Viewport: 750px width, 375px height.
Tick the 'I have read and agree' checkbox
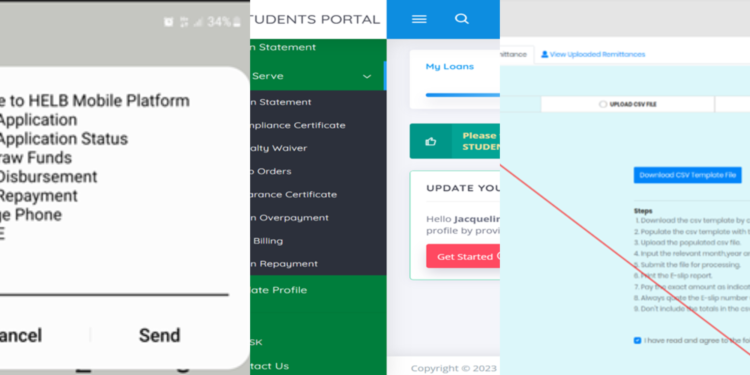637,341
